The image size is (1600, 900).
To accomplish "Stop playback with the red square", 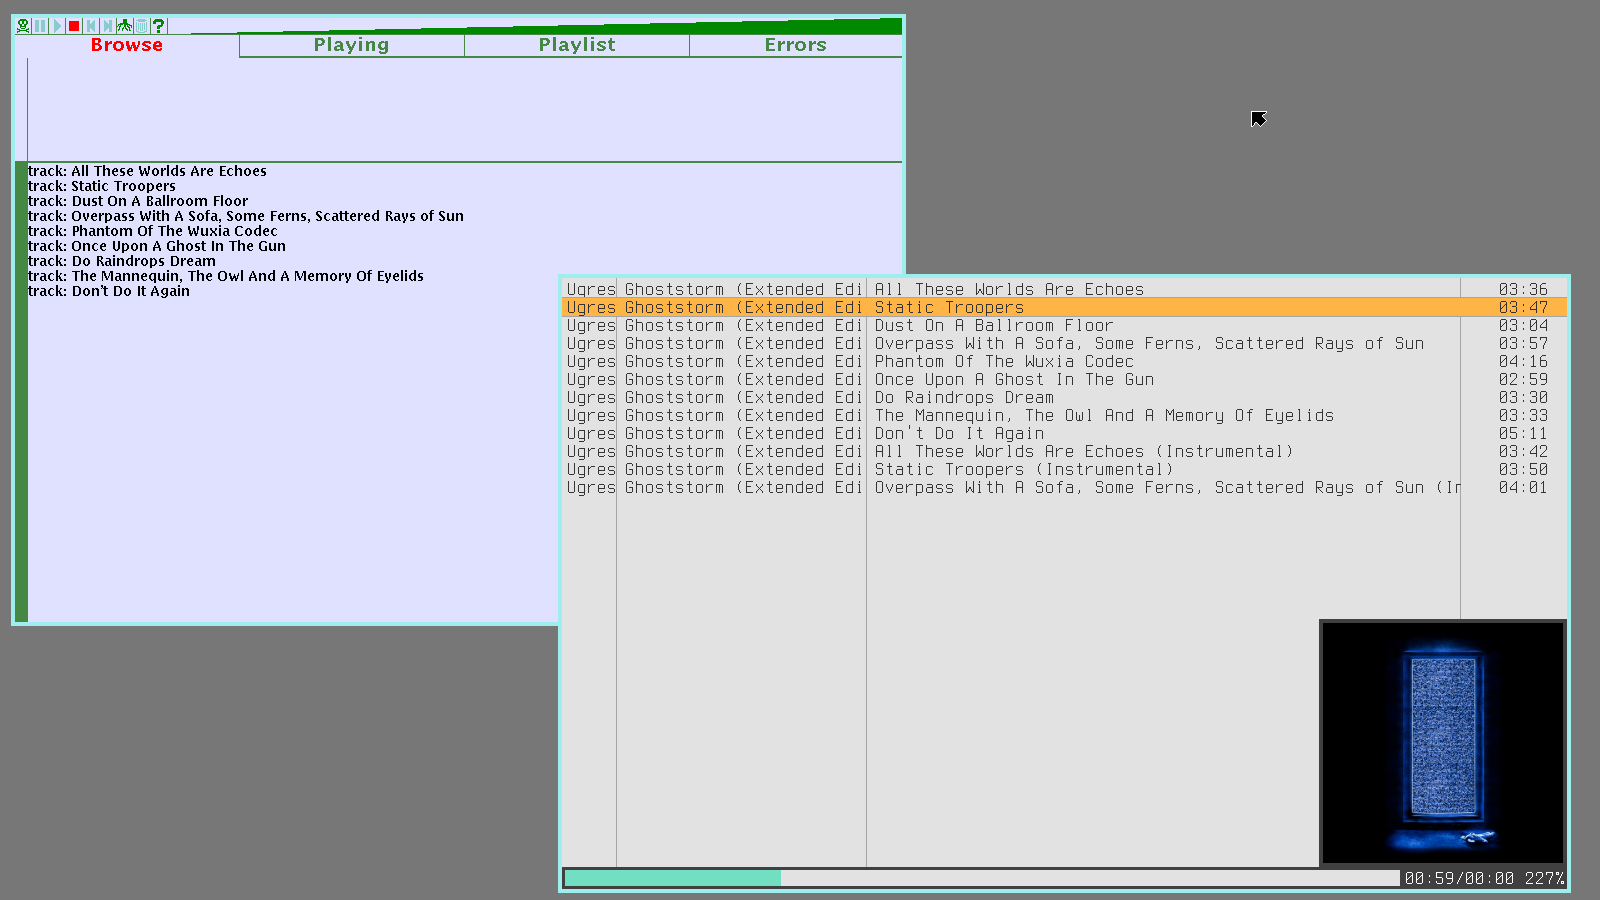I will (74, 26).
